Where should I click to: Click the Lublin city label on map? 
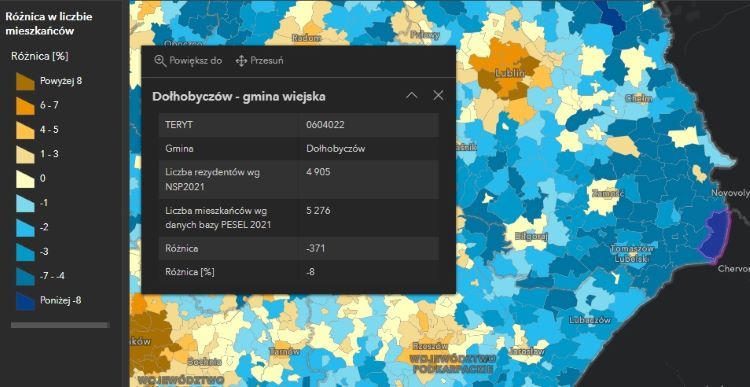pos(510,73)
